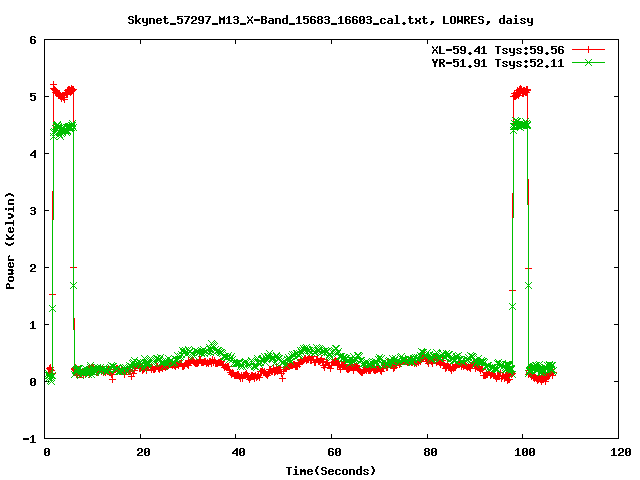Viewport: 640px width, 480px height.
Task: Click the x-axis tick label '80'
Action: (430, 452)
